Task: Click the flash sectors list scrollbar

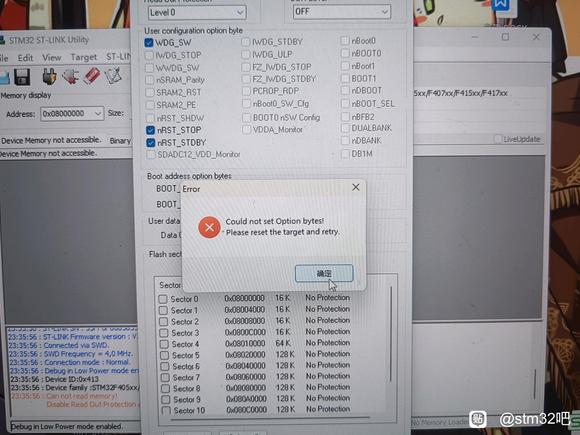Action: 391,334
